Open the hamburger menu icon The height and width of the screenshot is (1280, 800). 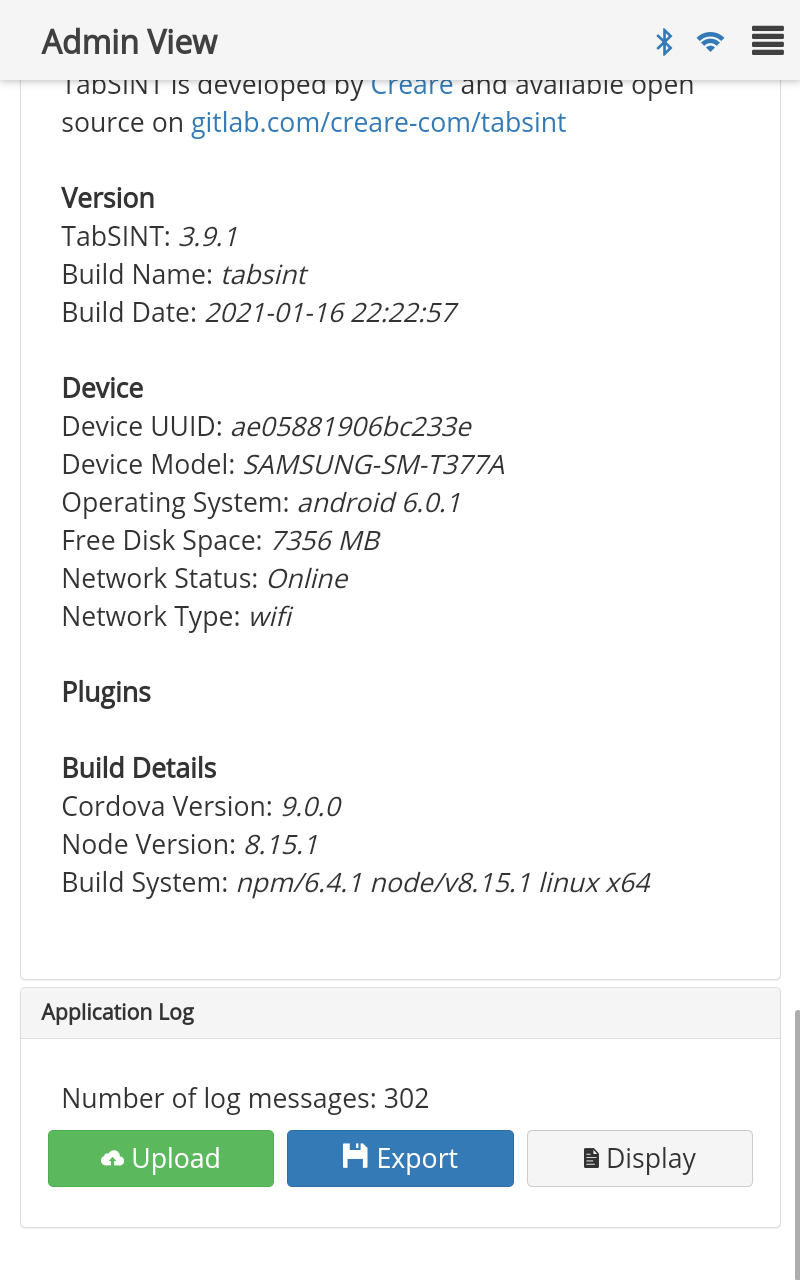[x=767, y=42]
